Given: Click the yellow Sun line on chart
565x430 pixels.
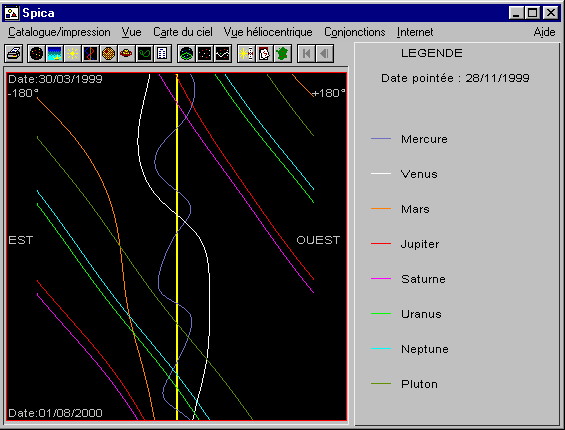Looking at the screenshot, I should point(177,247).
